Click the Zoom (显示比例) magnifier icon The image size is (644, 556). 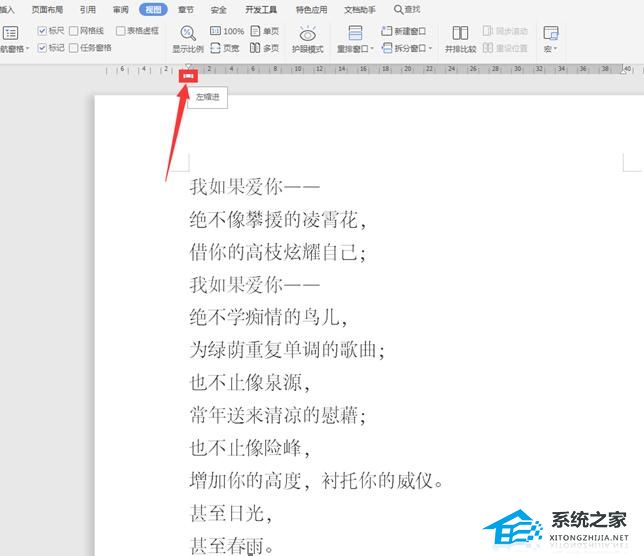[187, 33]
